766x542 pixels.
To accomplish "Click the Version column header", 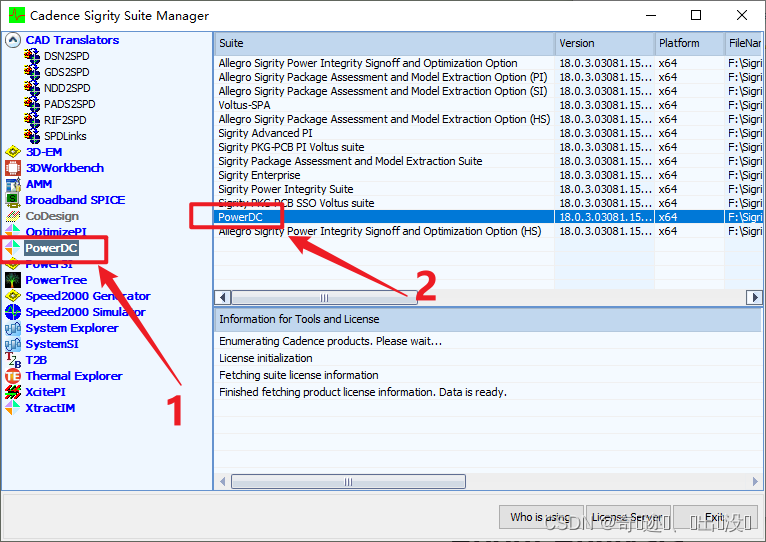I will [605, 43].
